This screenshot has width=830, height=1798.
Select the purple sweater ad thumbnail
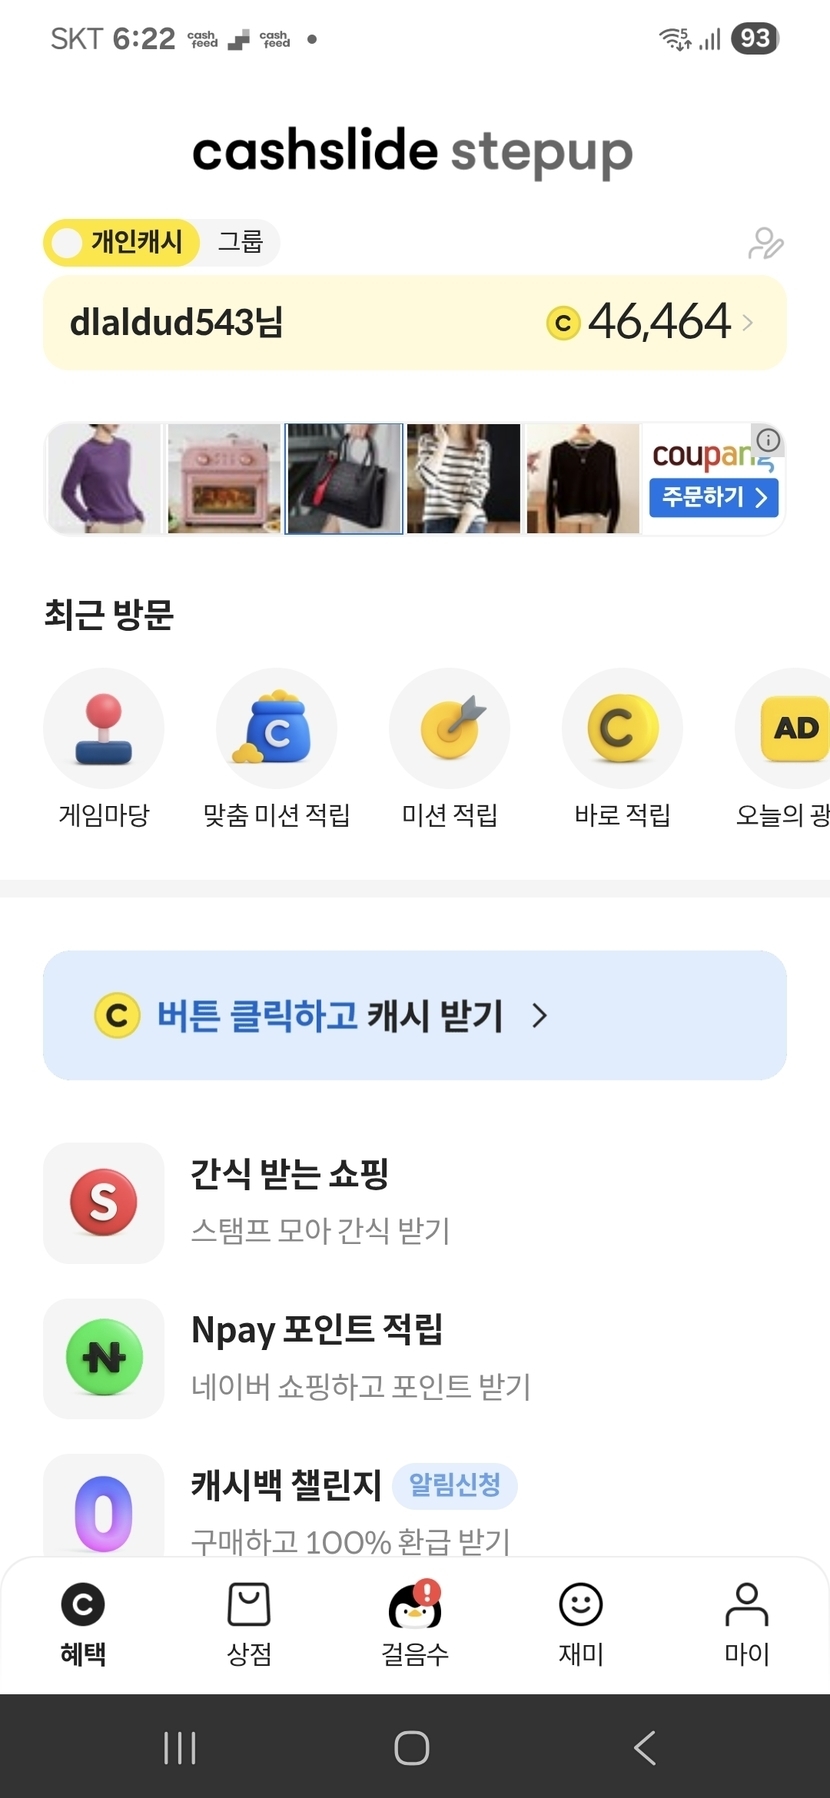point(104,479)
